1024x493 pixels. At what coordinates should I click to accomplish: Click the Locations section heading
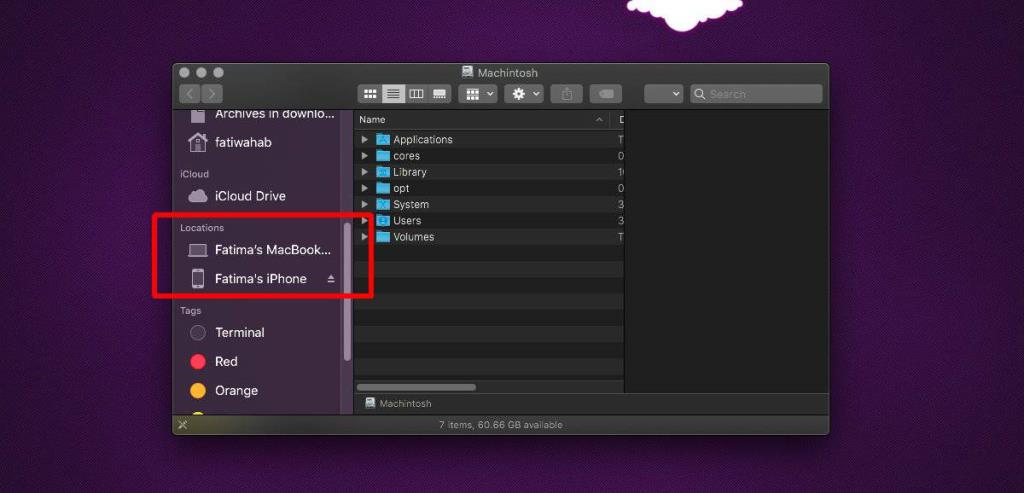(202, 228)
